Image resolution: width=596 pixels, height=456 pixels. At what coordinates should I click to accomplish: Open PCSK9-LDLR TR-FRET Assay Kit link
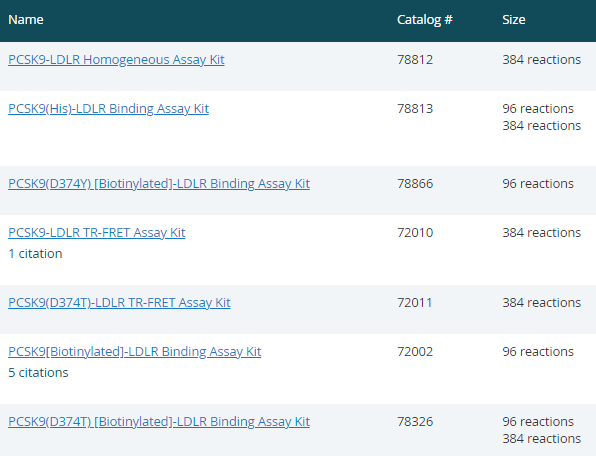point(97,233)
